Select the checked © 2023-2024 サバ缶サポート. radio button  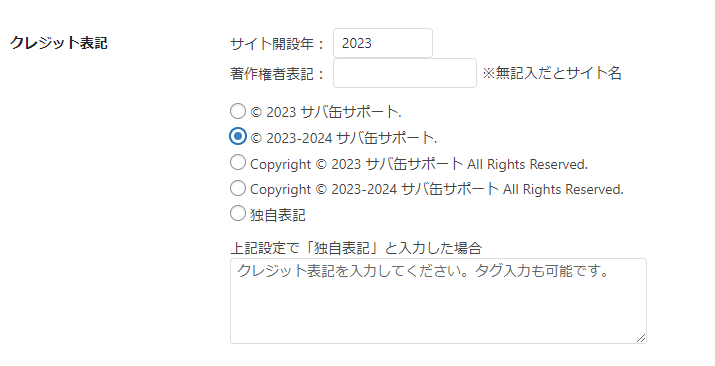(238, 136)
